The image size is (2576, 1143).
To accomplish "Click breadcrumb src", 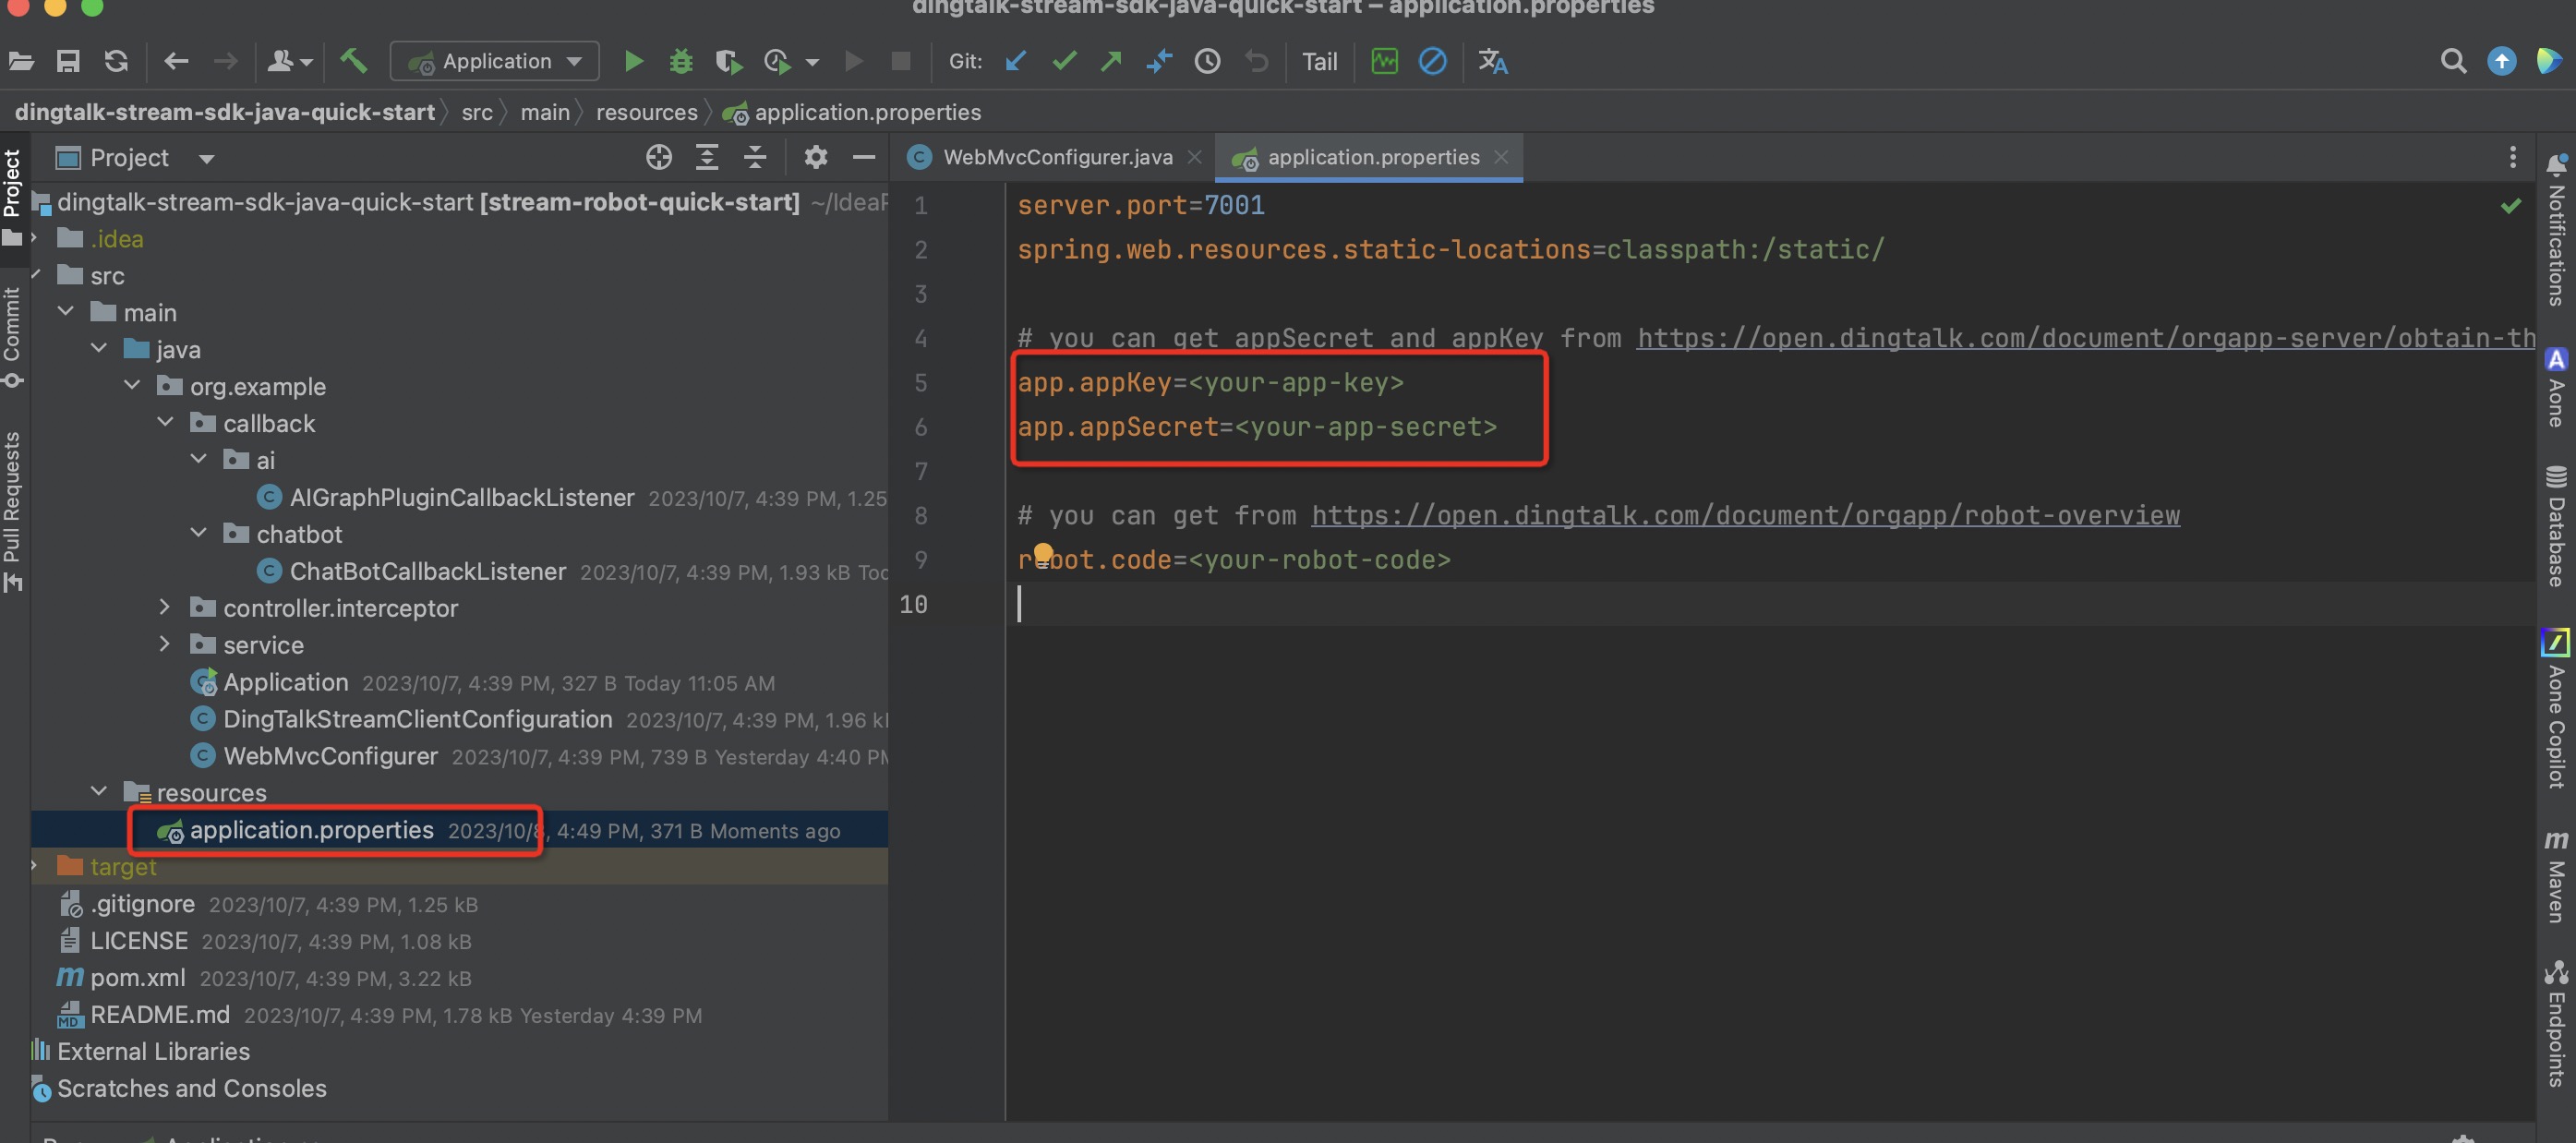I will pyautogui.click(x=477, y=112).
